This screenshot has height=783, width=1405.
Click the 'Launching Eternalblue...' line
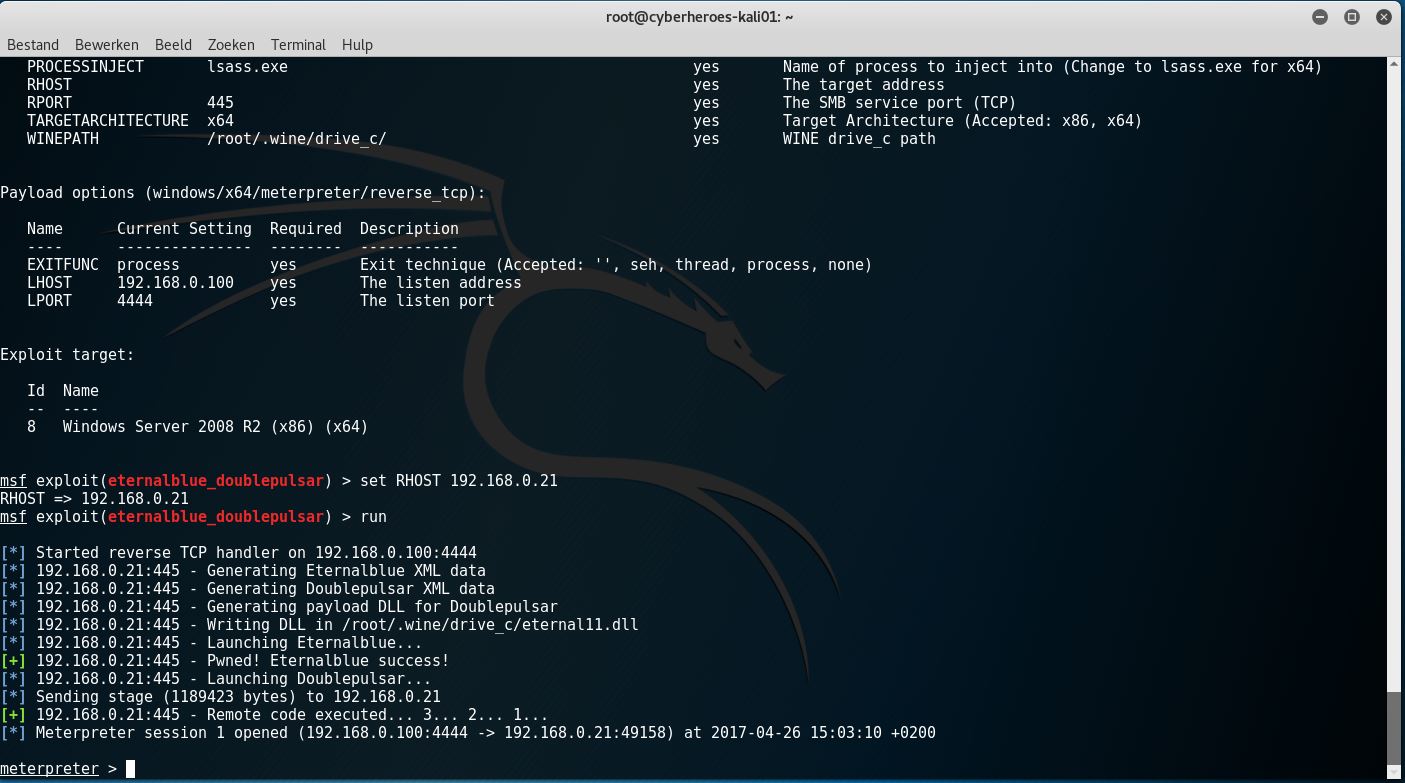(211, 643)
